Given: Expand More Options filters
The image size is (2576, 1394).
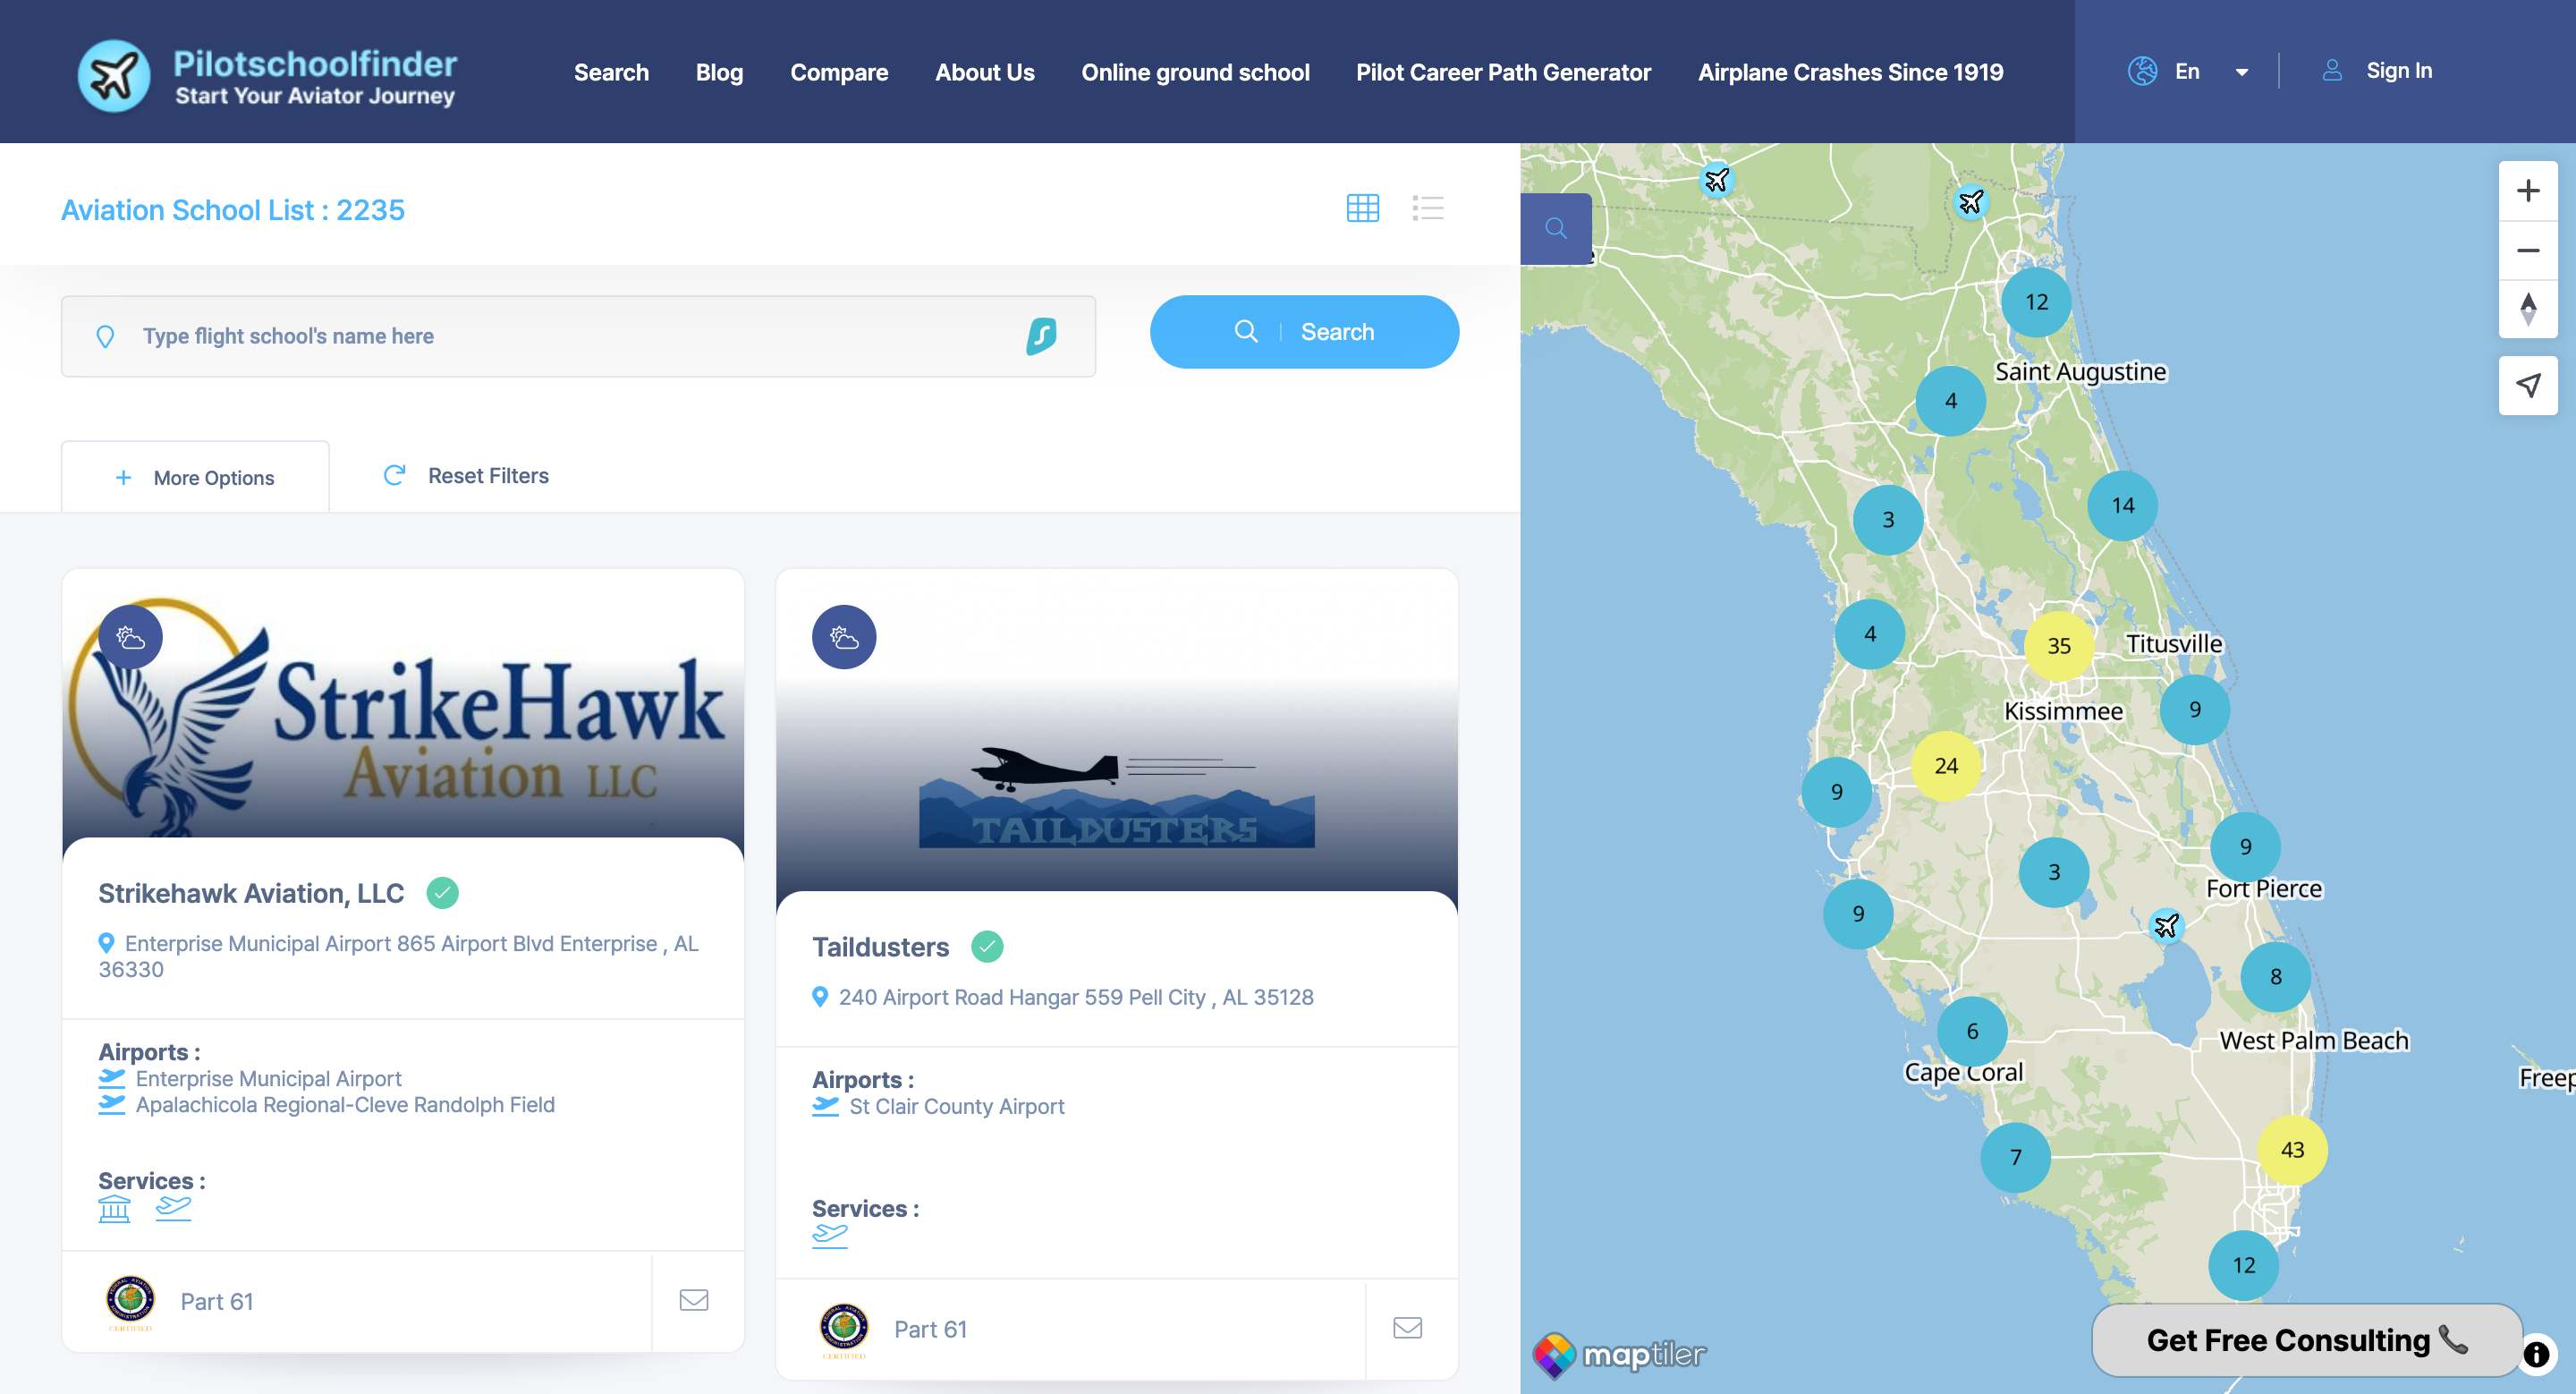Looking at the screenshot, I should [x=195, y=477].
